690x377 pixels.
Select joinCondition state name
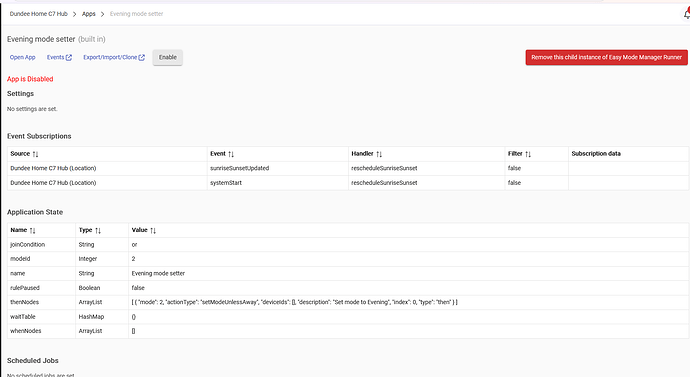click(x=27, y=245)
